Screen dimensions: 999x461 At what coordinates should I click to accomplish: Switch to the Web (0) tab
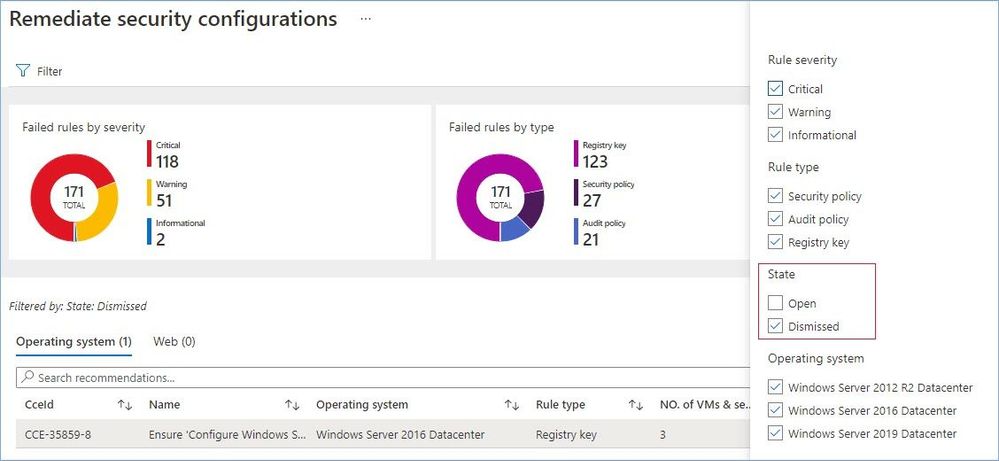click(174, 342)
